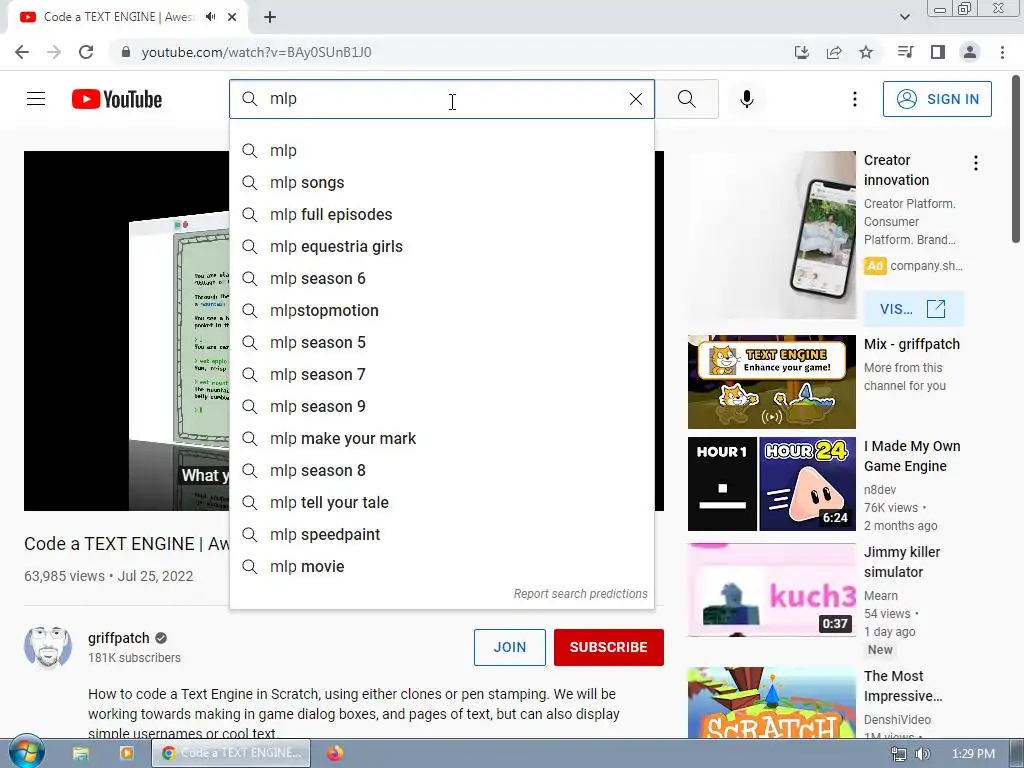Open the media player taskbar icon
Viewport: 1024px width, 768px height.
126,753
